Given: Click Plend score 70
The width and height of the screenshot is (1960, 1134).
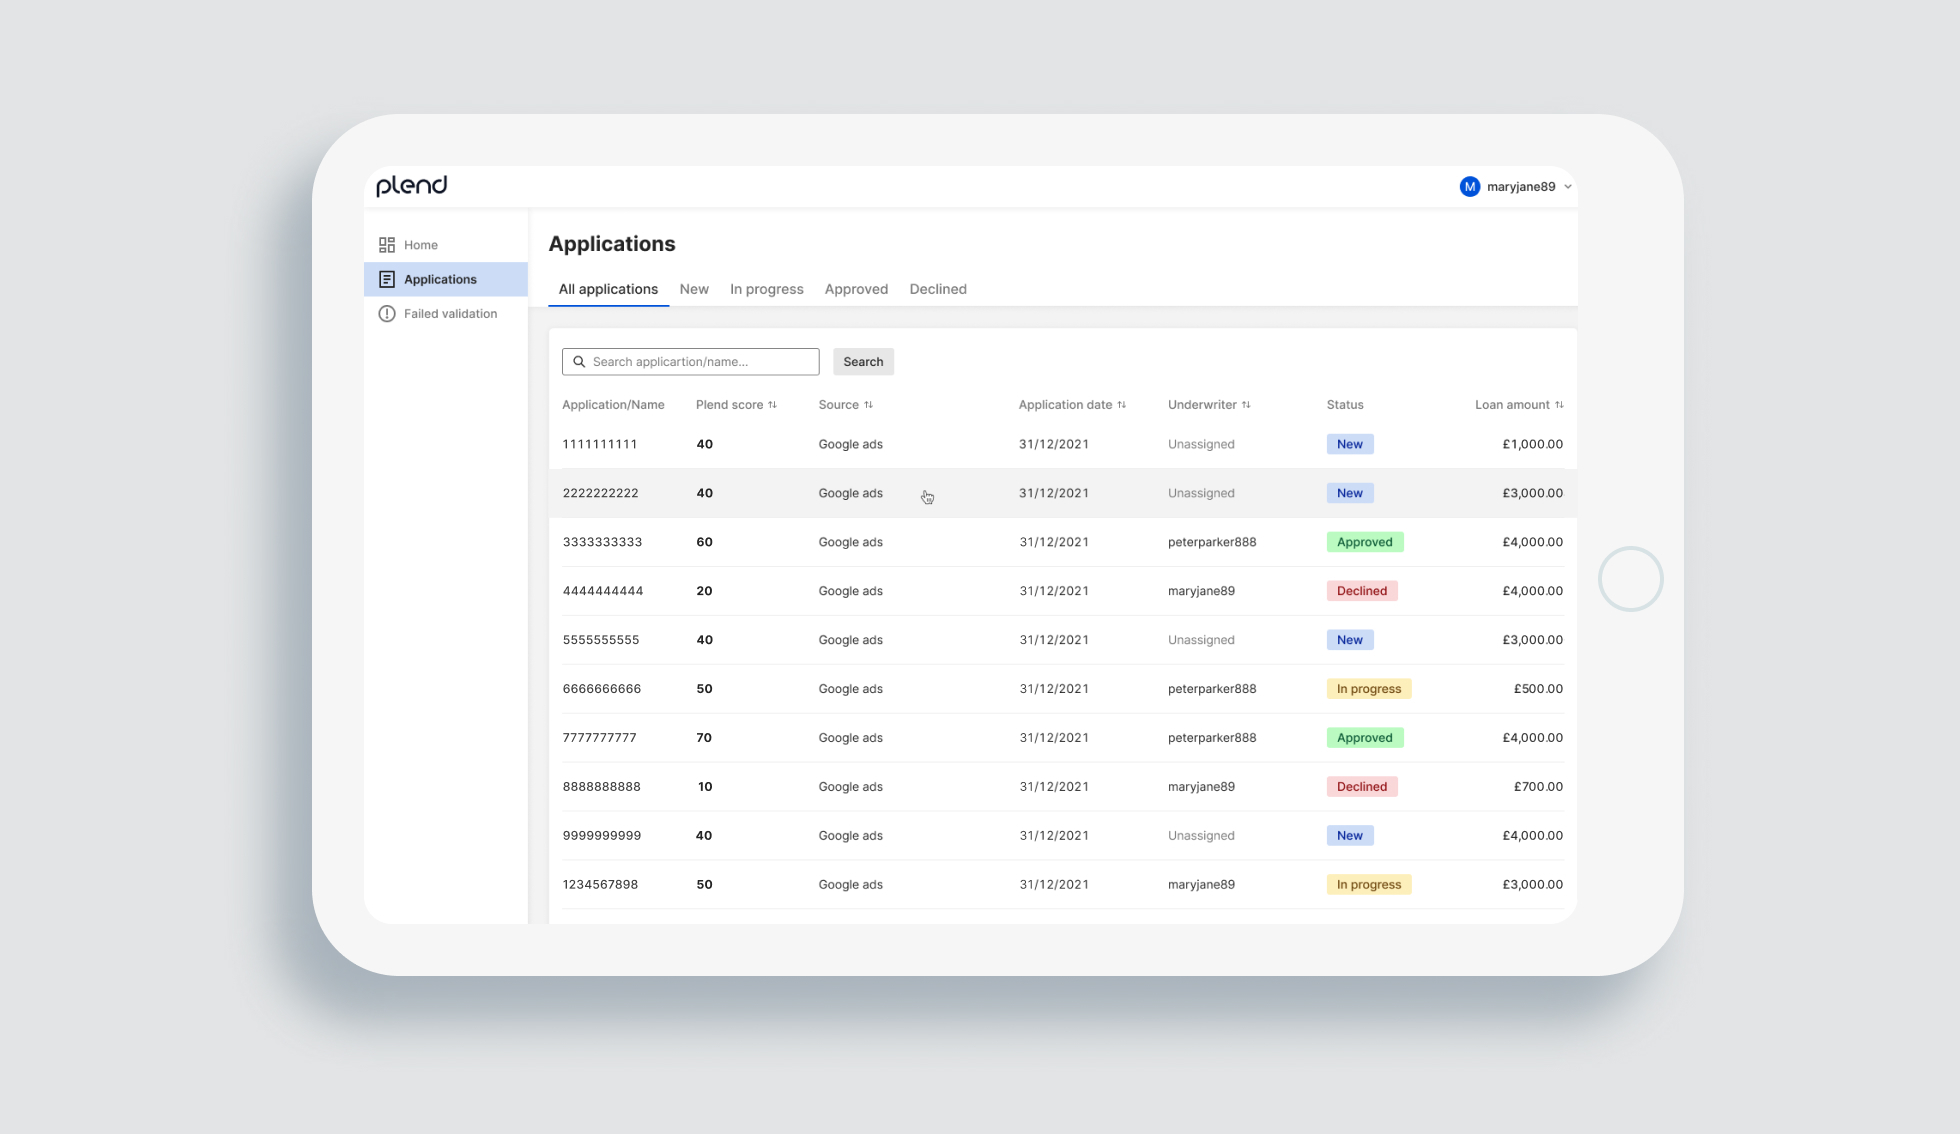Looking at the screenshot, I should (x=704, y=738).
